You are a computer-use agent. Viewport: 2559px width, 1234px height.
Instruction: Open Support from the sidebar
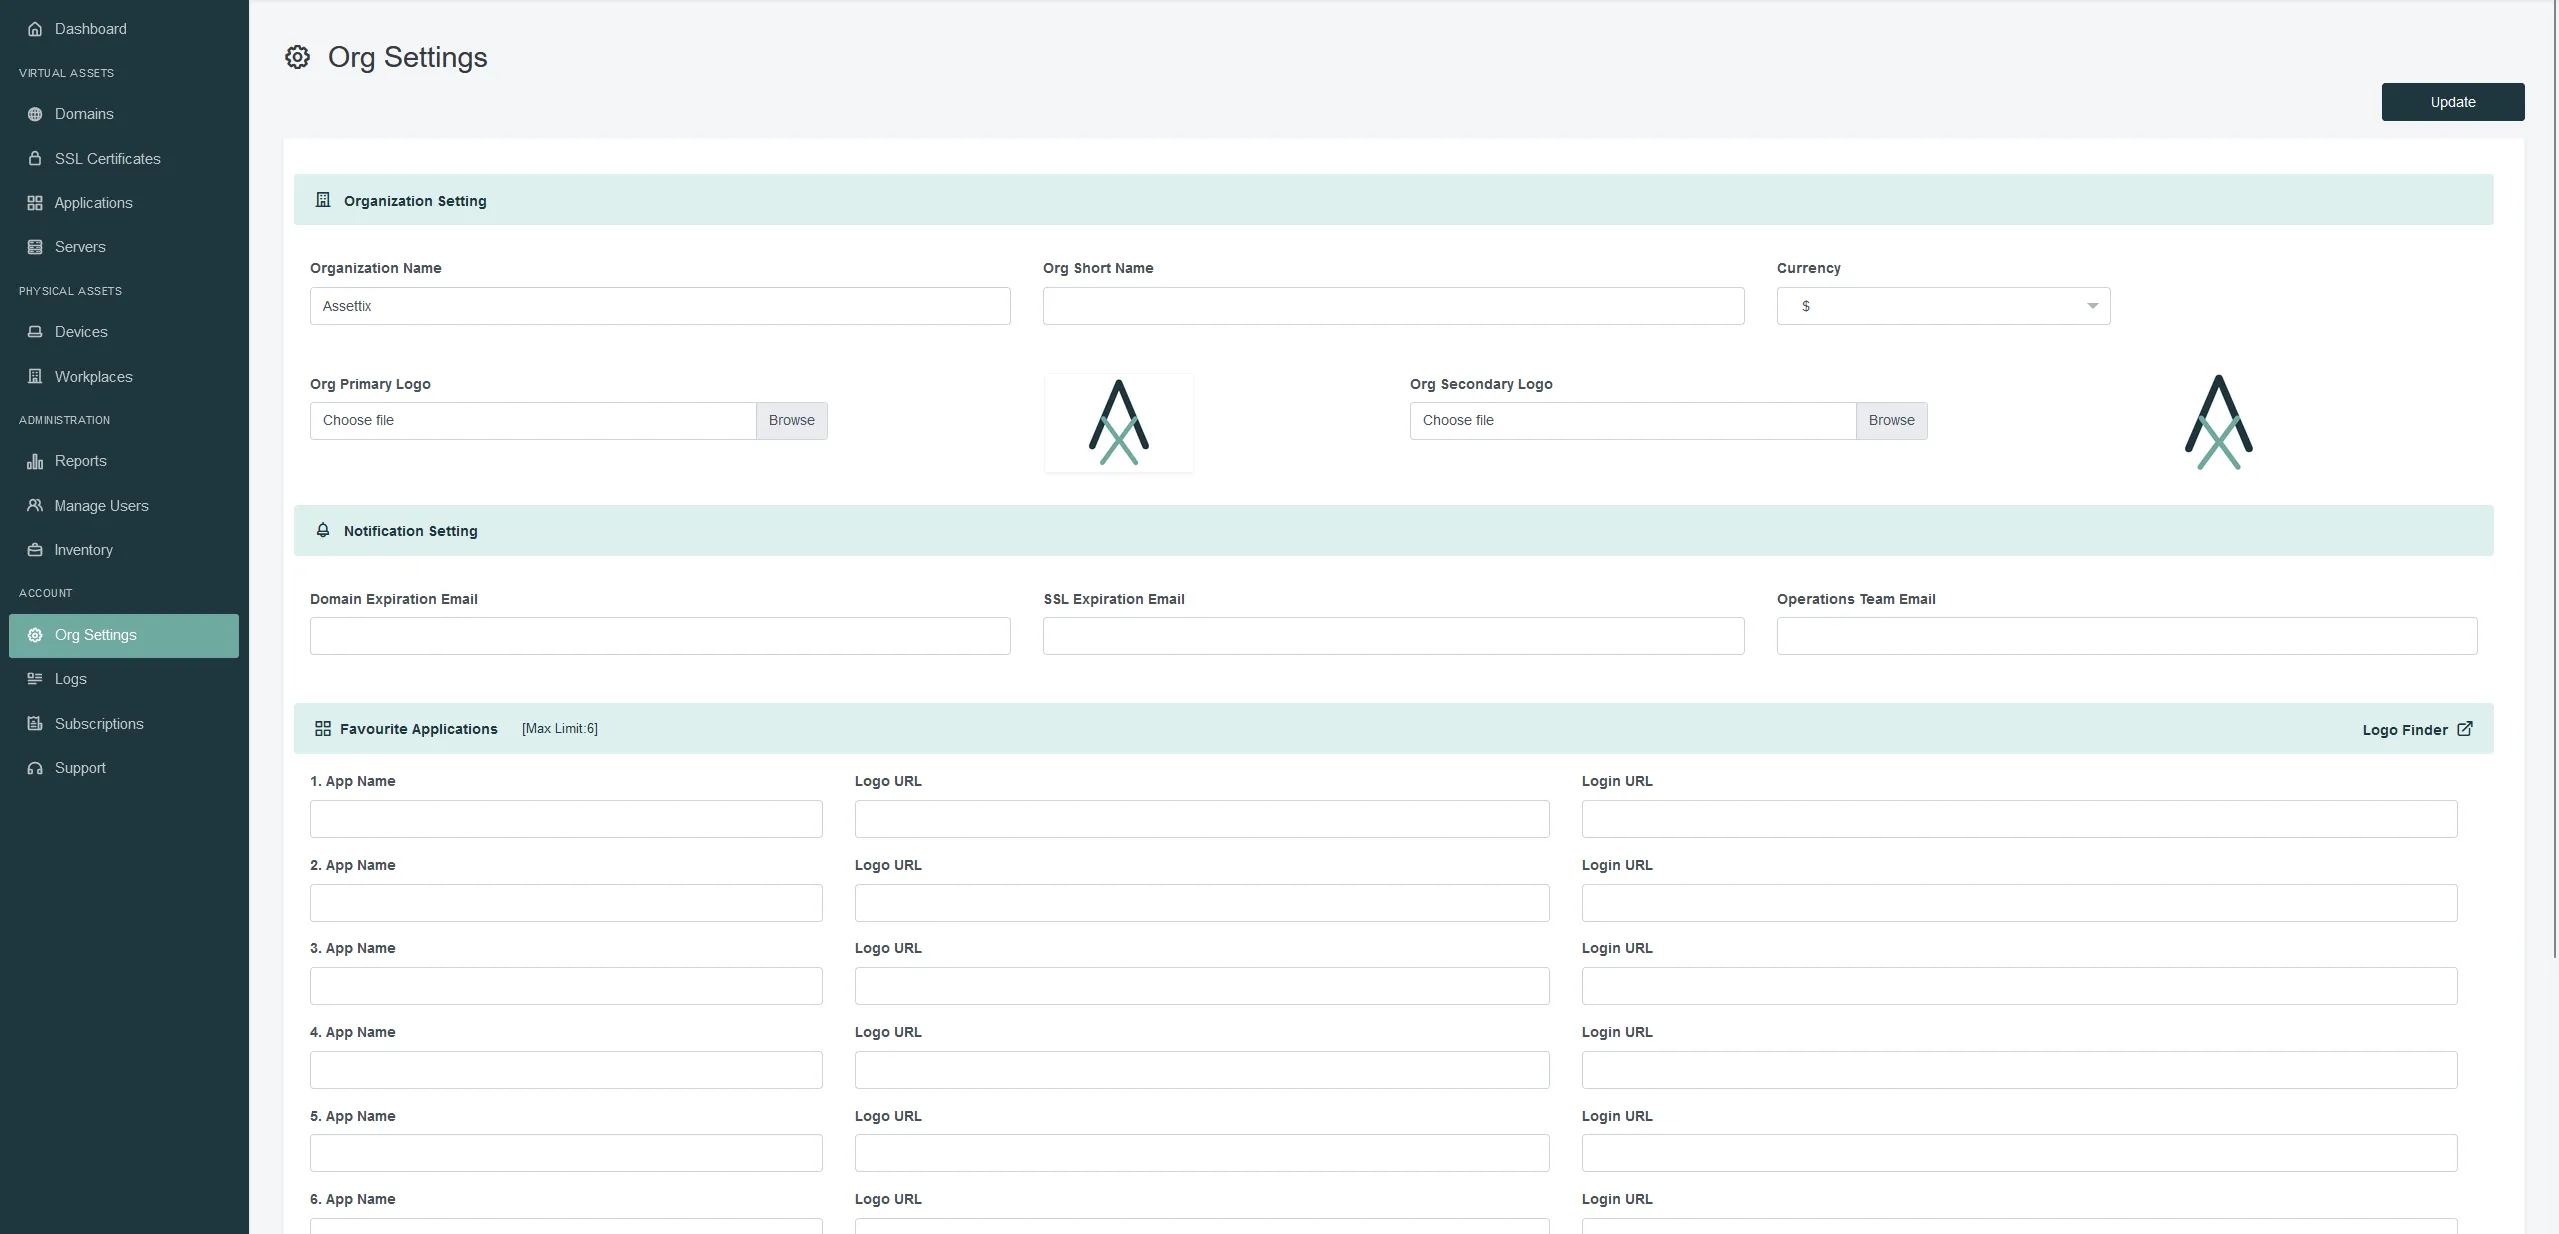124,768
